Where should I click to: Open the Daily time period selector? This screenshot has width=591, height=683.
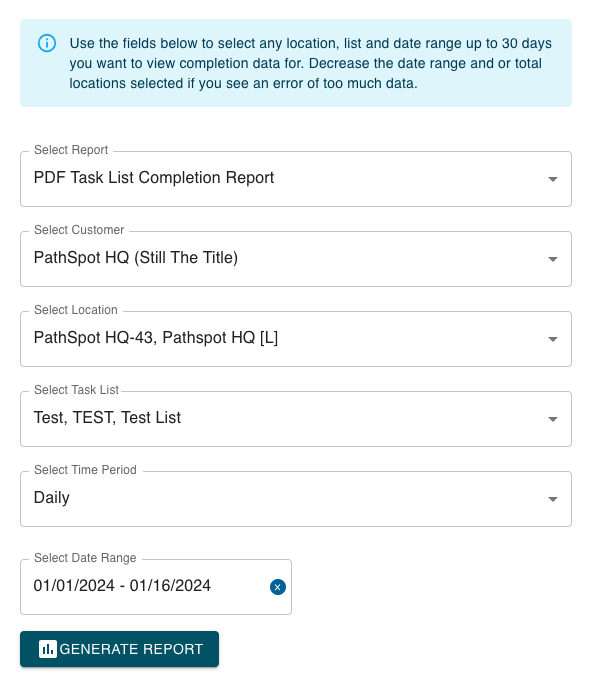(x=296, y=499)
